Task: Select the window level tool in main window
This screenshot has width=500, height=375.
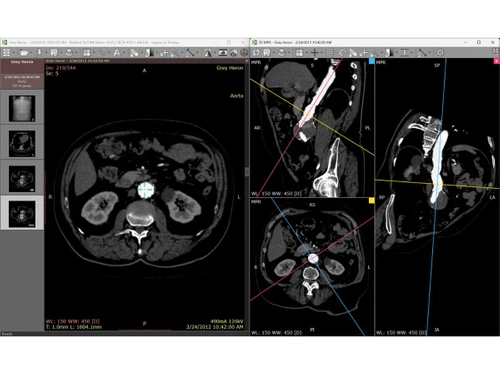Action: point(149,52)
